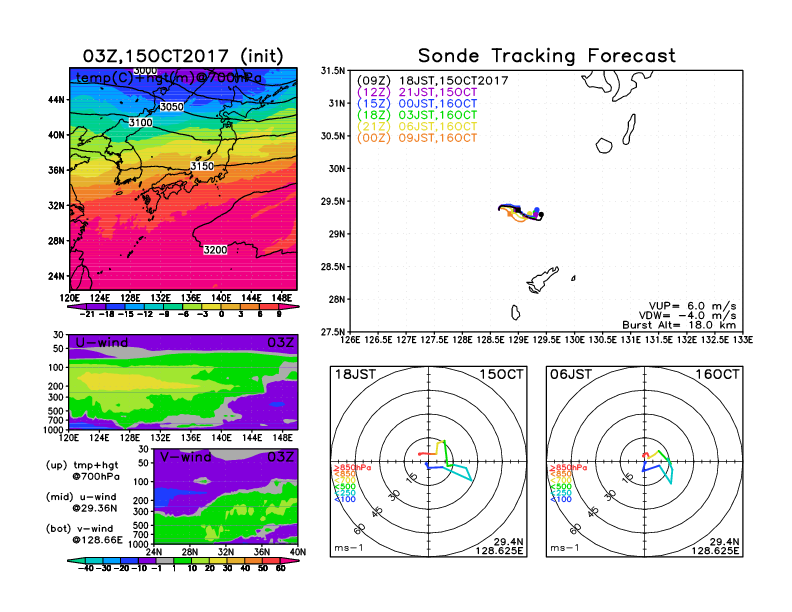
Task: Click the '27.5N' latitude axis label
Action: (x=333, y=332)
